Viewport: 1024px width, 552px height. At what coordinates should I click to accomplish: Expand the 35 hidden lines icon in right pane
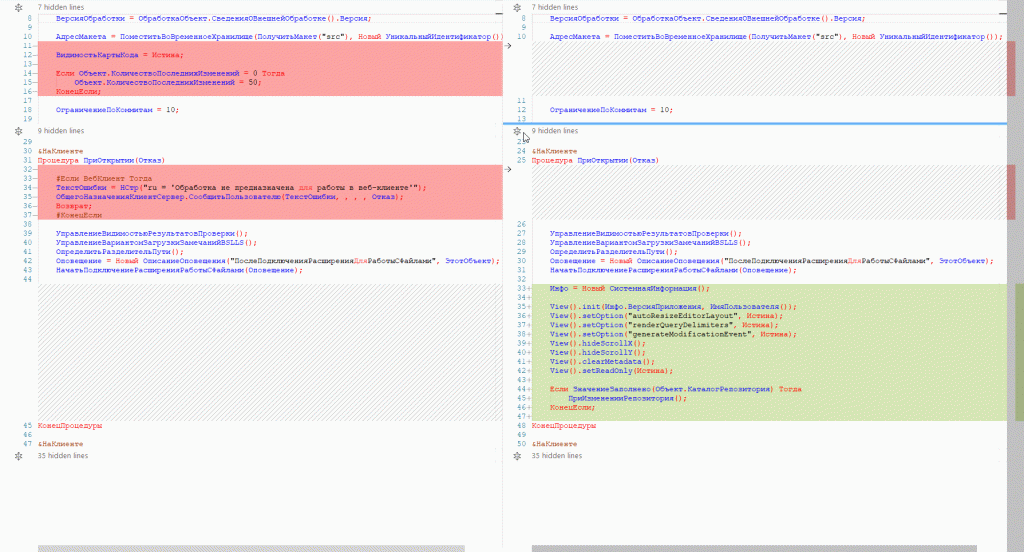517,456
